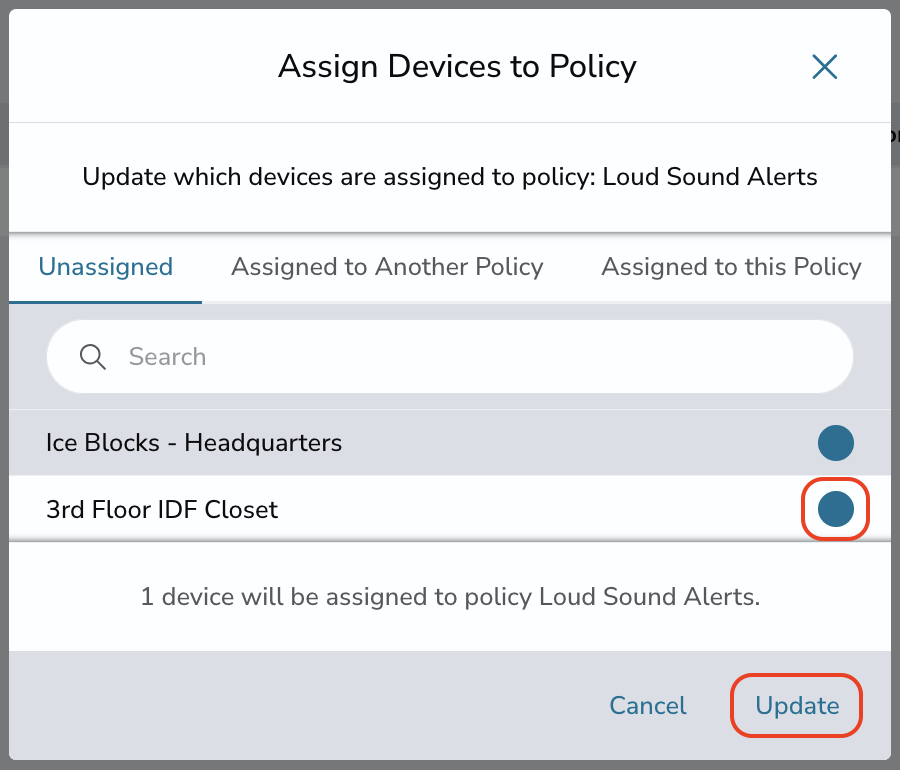
Task: Click the 'Update which devices are assigned' description
Action: point(450,177)
